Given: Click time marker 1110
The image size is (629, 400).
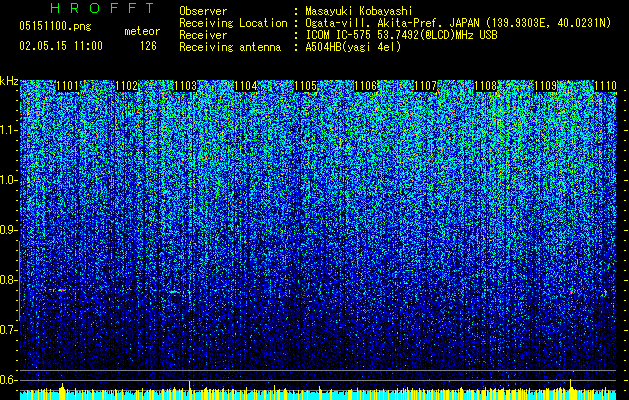Looking at the screenshot, I should coord(605,86).
